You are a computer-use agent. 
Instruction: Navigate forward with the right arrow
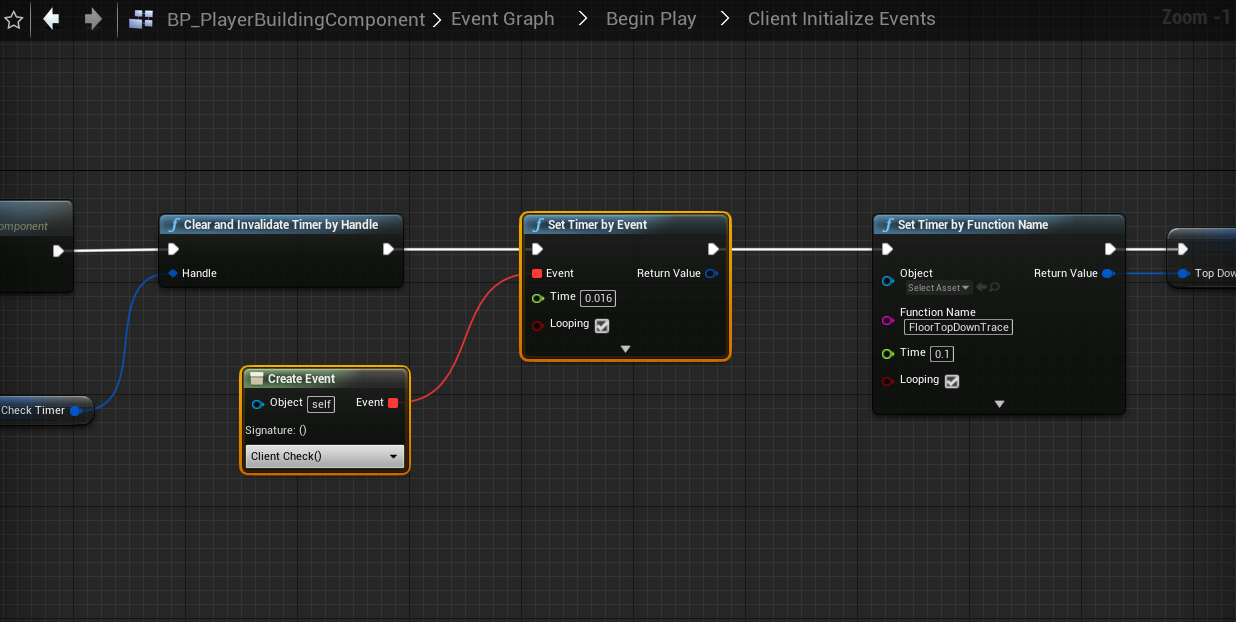pyautogui.click(x=93, y=19)
